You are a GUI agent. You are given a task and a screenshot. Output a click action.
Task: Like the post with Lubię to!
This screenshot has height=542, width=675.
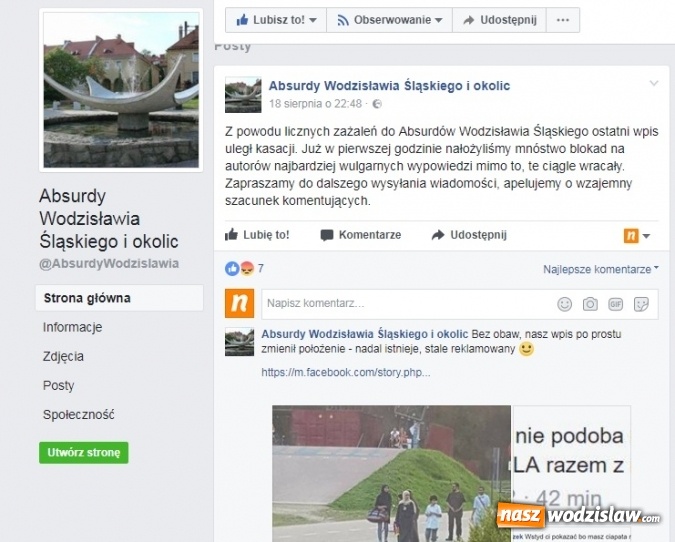pos(257,235)
